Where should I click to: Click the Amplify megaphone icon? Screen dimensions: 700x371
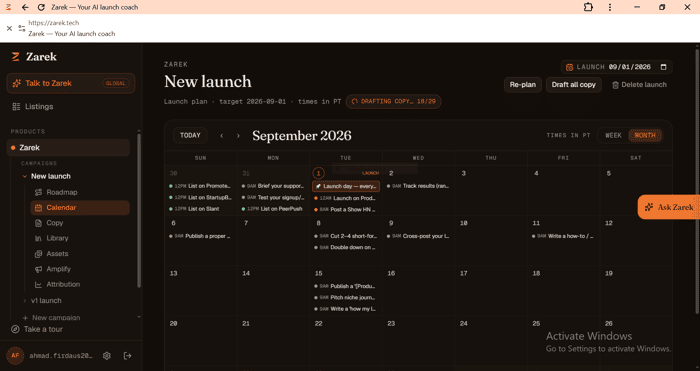coord(38,269)
